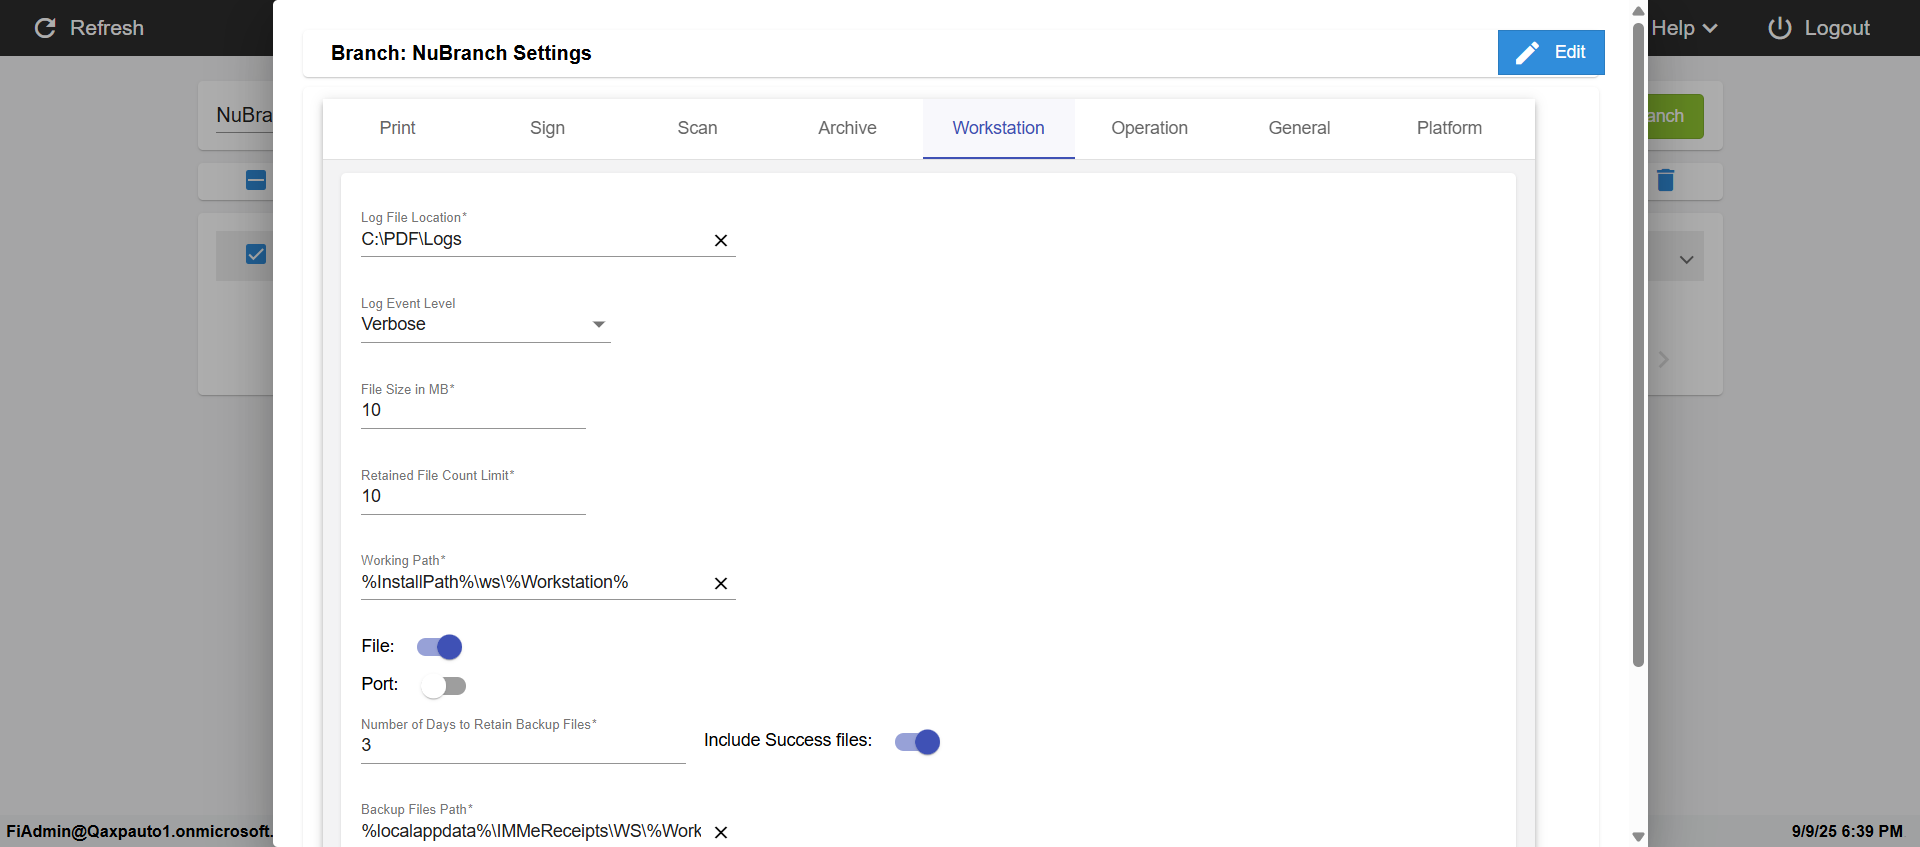Click the Logout power icon

(1779, 28)
